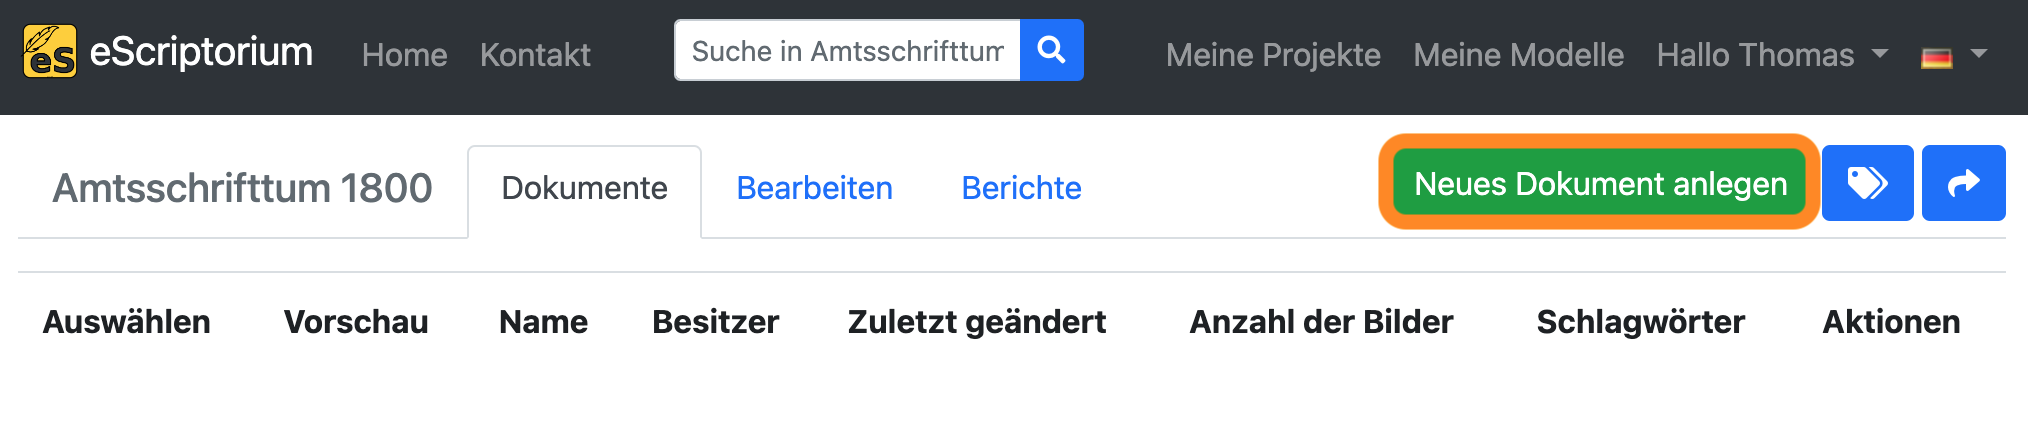Image resolution: width=2028 pixels, height=430 pixels.
Task: Open the Home link
Action: tap(404, 54)
